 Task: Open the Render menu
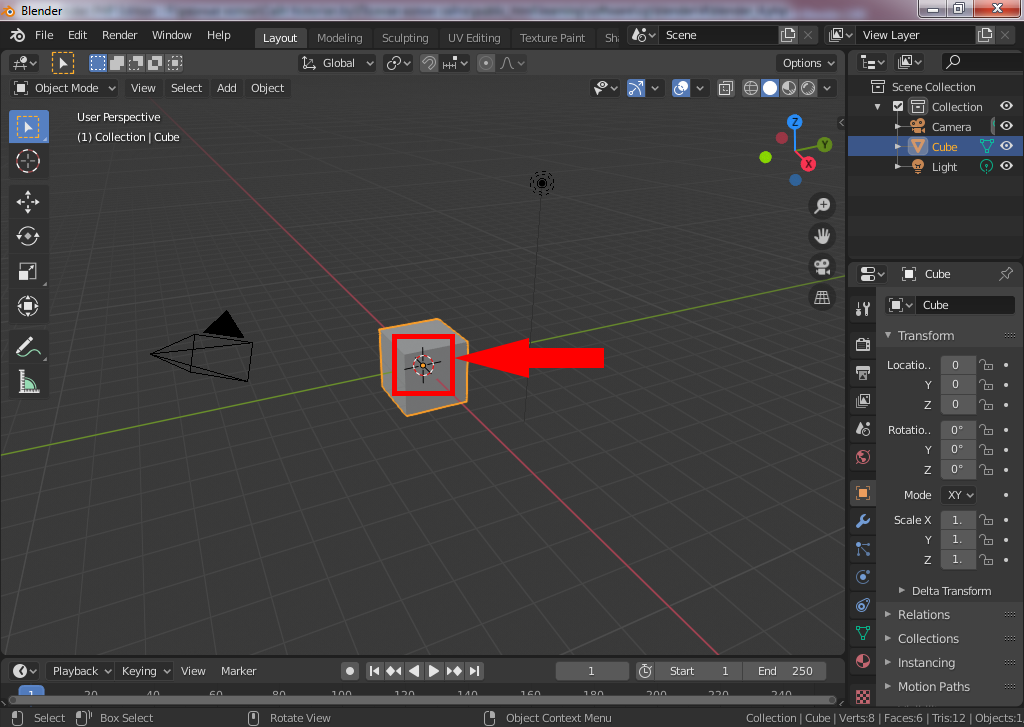coord(120,35)
